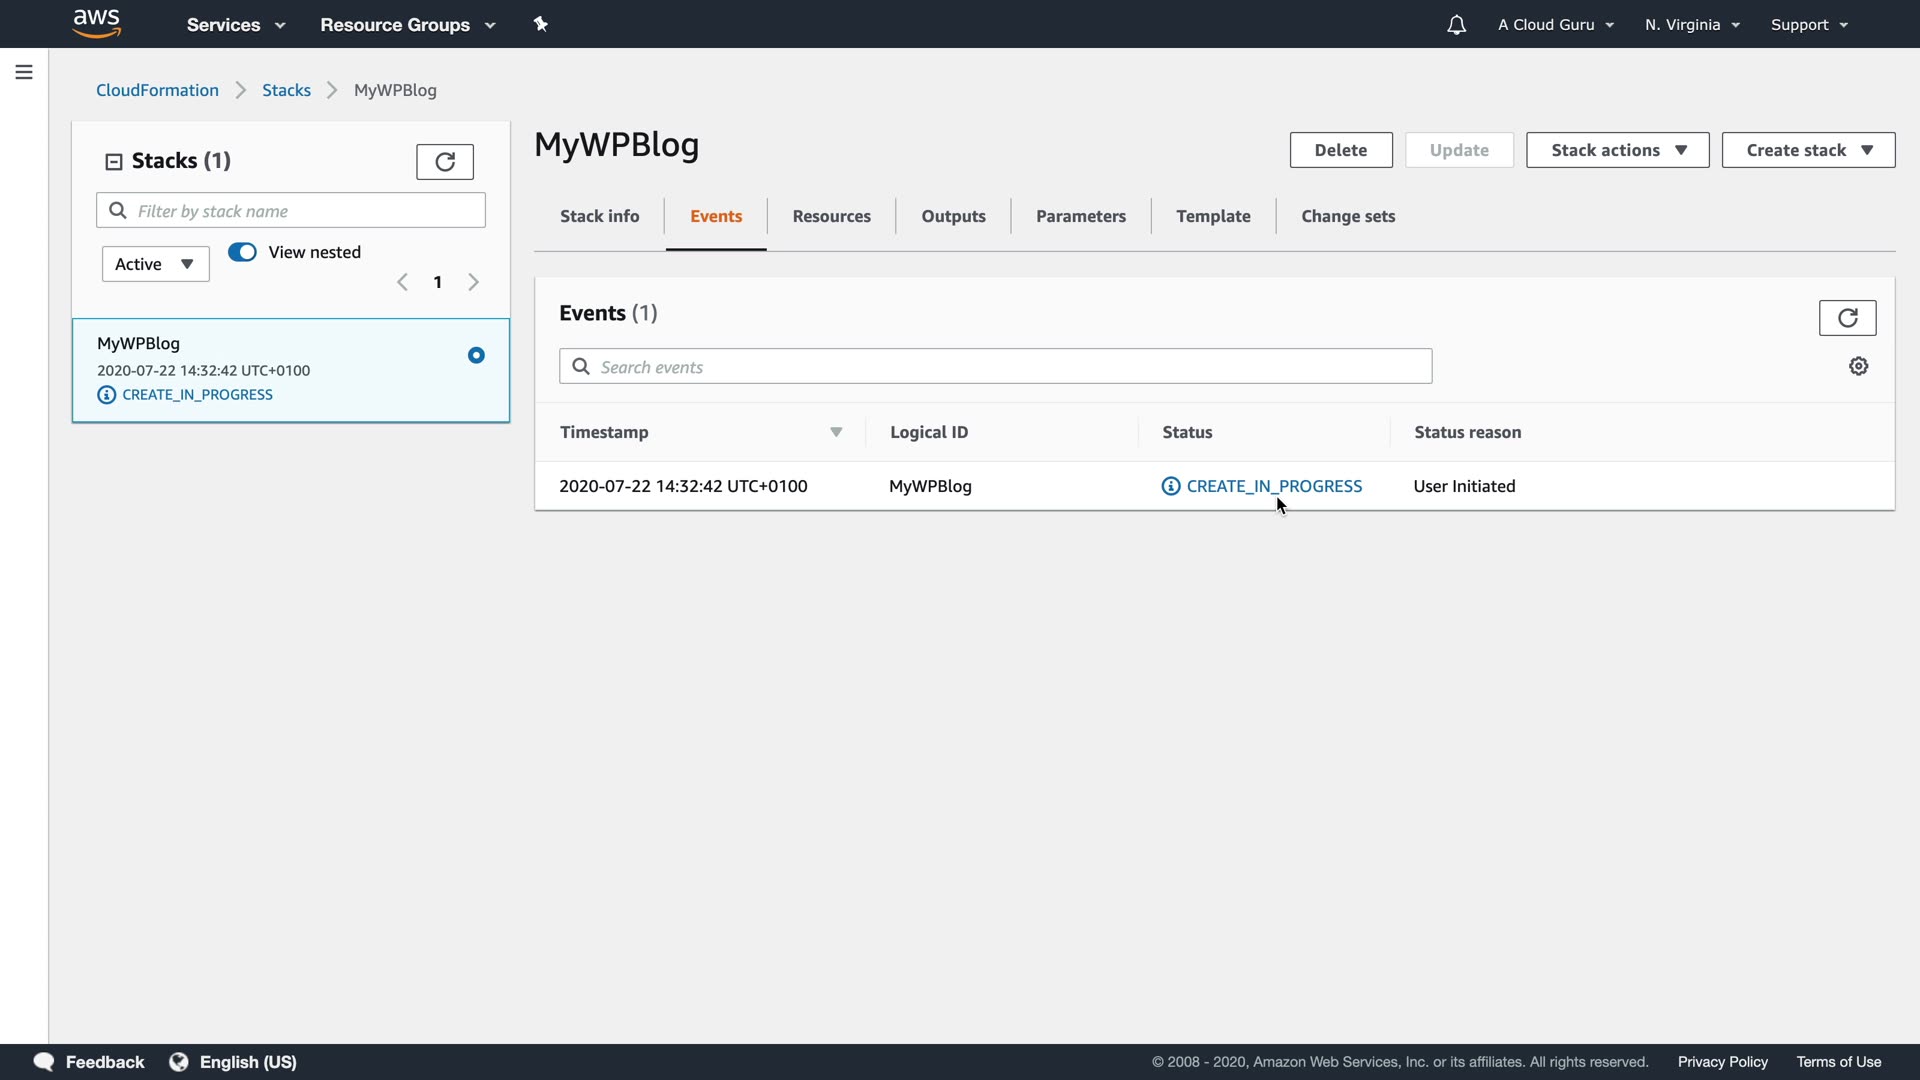Refresh the stacks list
Screen dimensions: 1920x1080
[445, 161]
